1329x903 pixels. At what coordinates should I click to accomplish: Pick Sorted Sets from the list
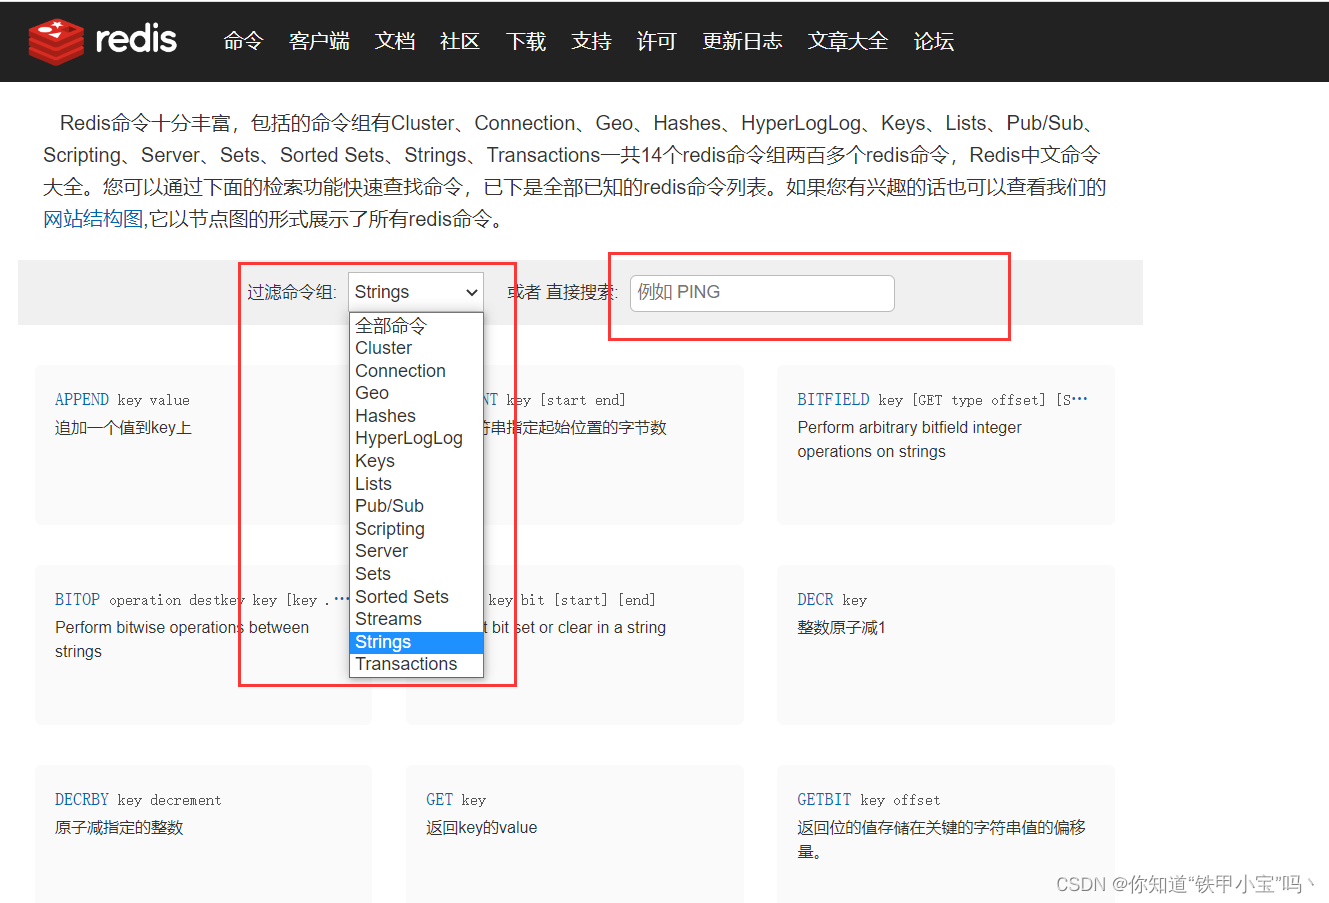tap(416, 597)
